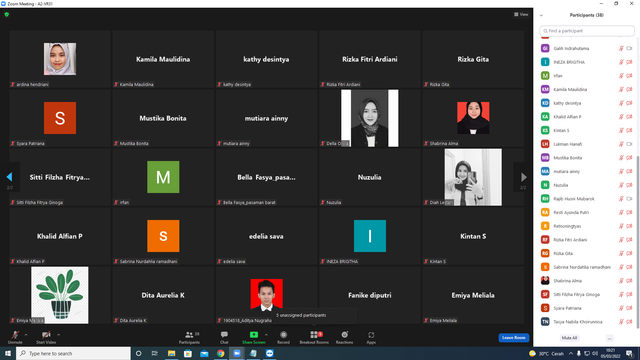Select Khalid Alfian P in participants list
The width and height of the screenshot is (640, 360).
click(587, 117)
